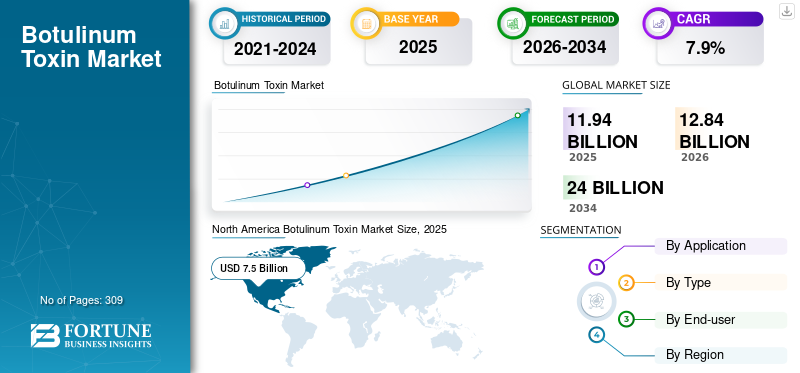Click the CAGR growth icon
Image resolution: width=800 pixels, height=373 pixels.
click(657, 23)
